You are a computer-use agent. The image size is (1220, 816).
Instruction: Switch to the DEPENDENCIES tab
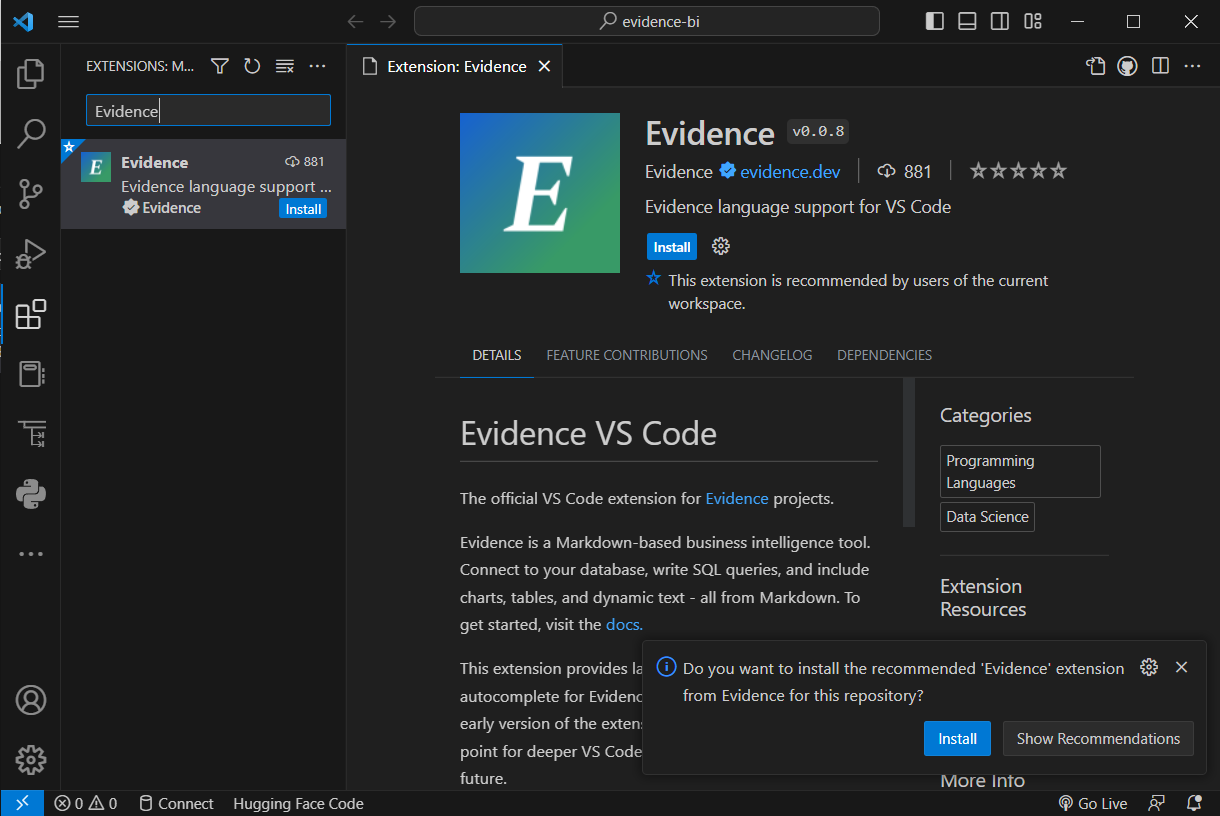pos(884,355)
